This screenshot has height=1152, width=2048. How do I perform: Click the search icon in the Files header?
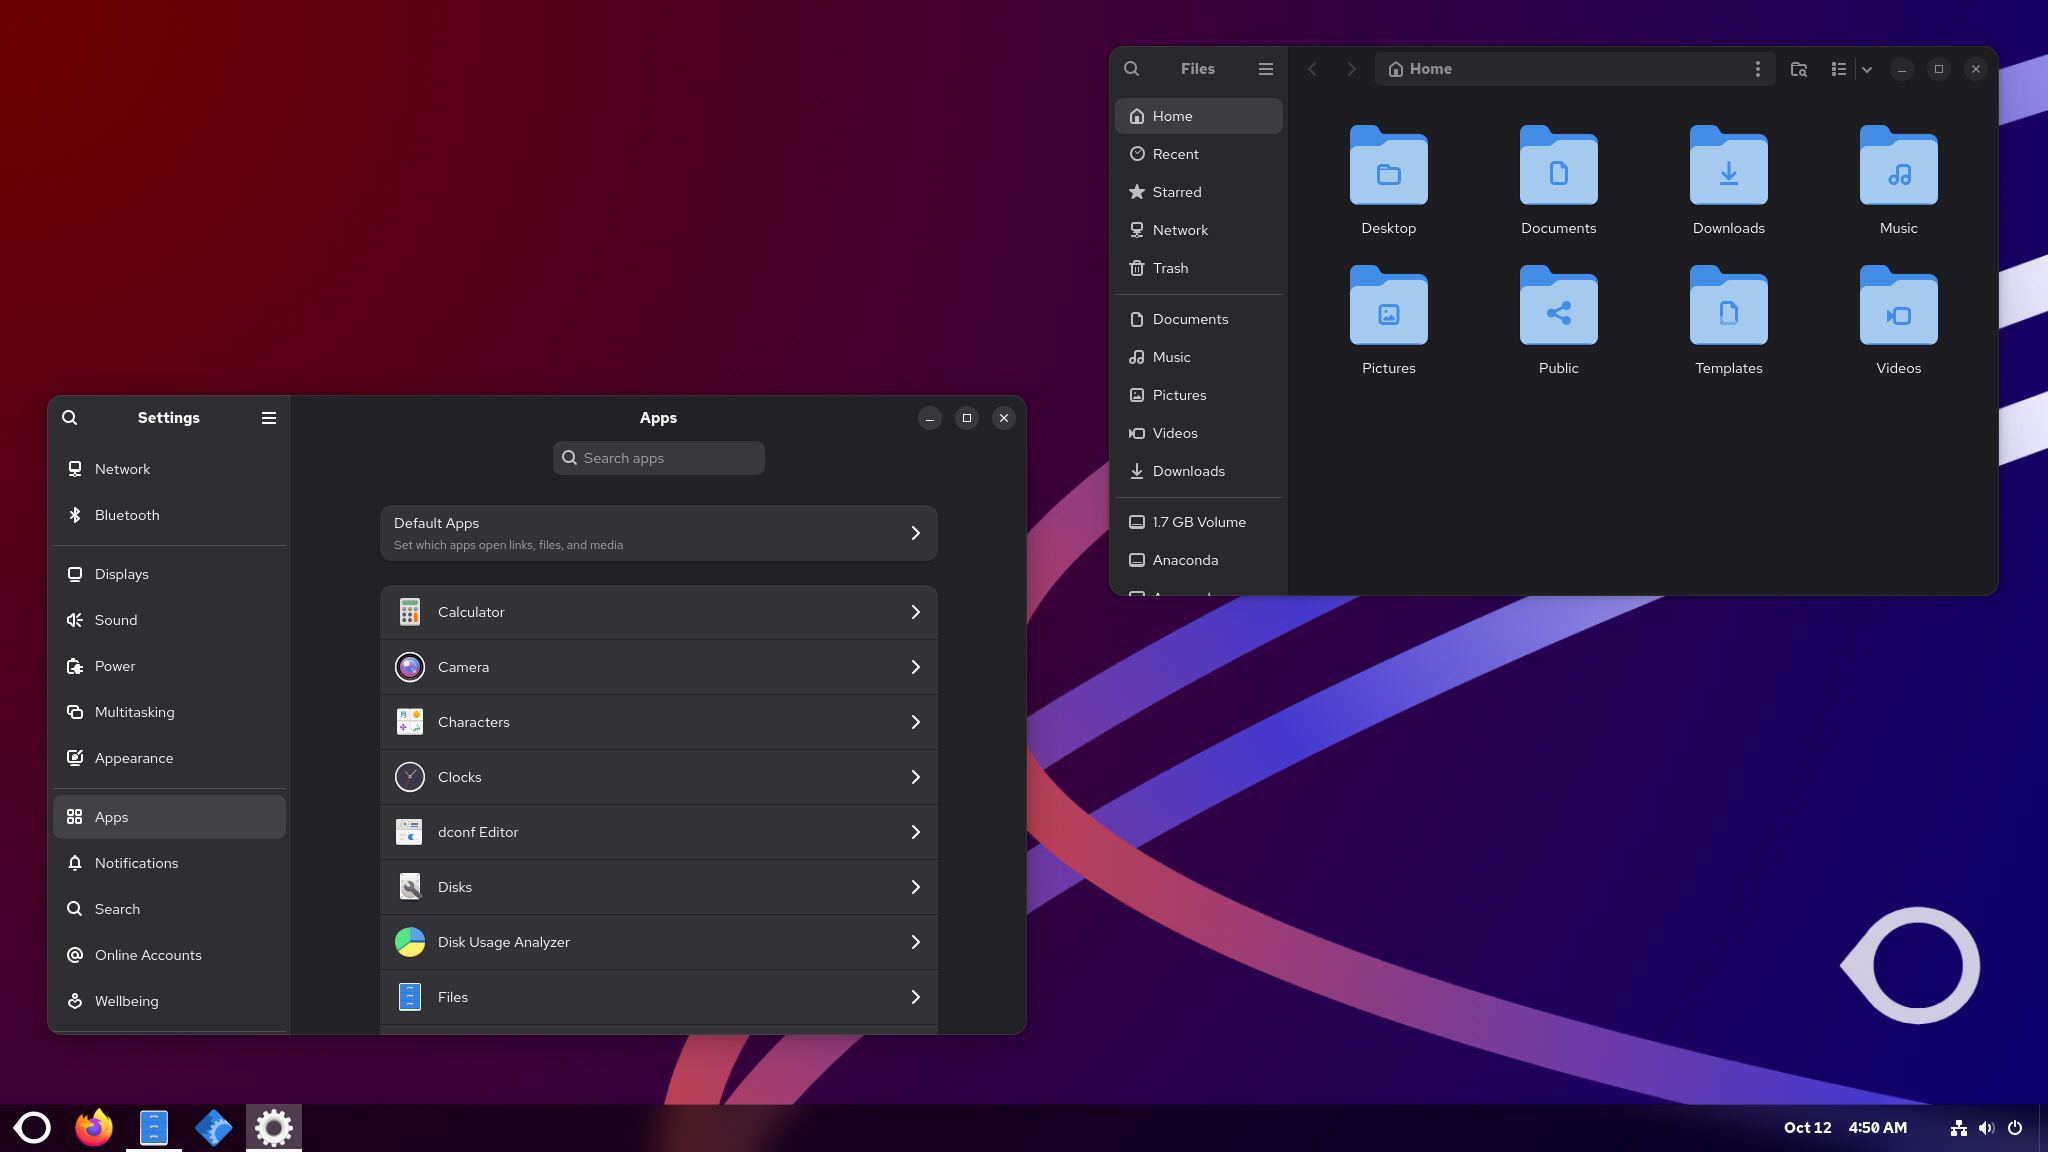click(x=1131, y=68)
